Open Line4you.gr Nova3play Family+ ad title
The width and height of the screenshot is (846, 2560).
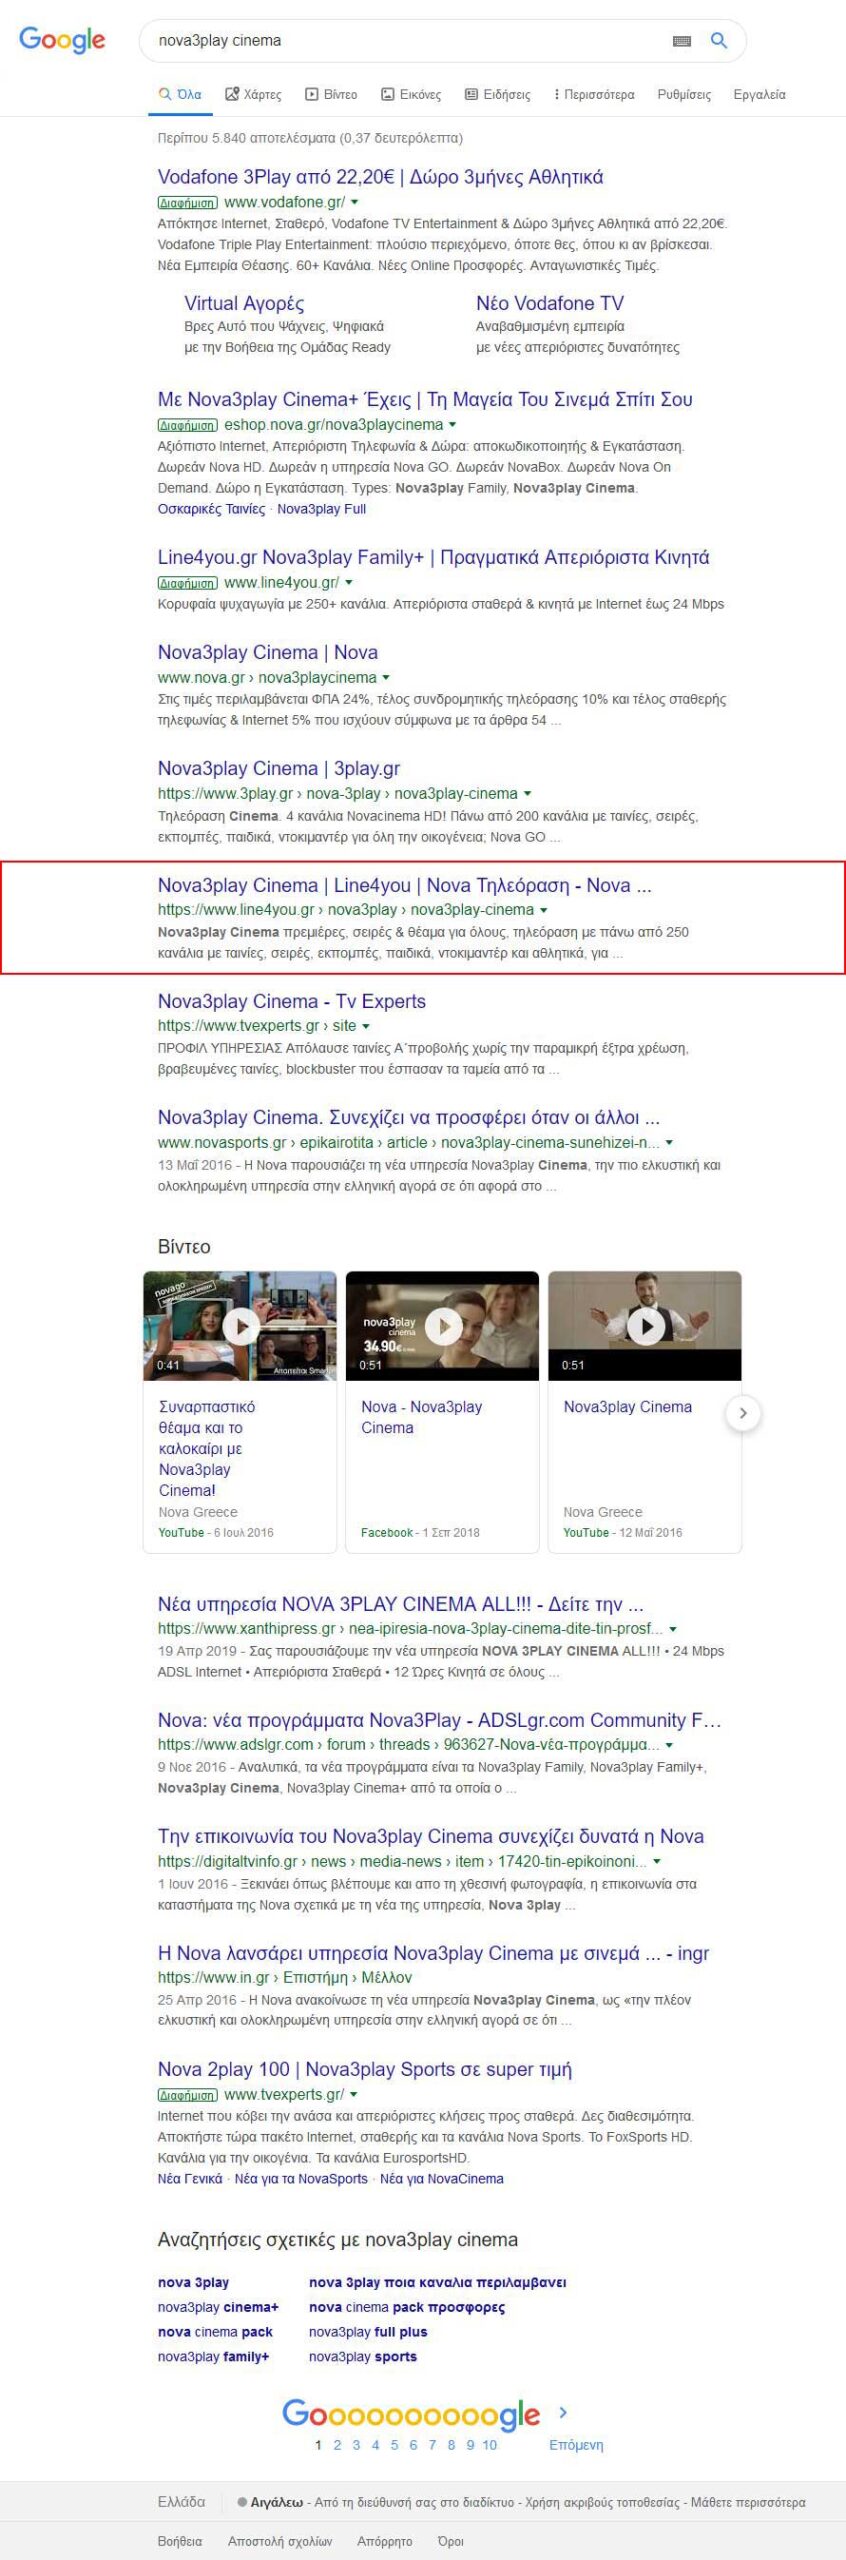[x=433, y=557]
